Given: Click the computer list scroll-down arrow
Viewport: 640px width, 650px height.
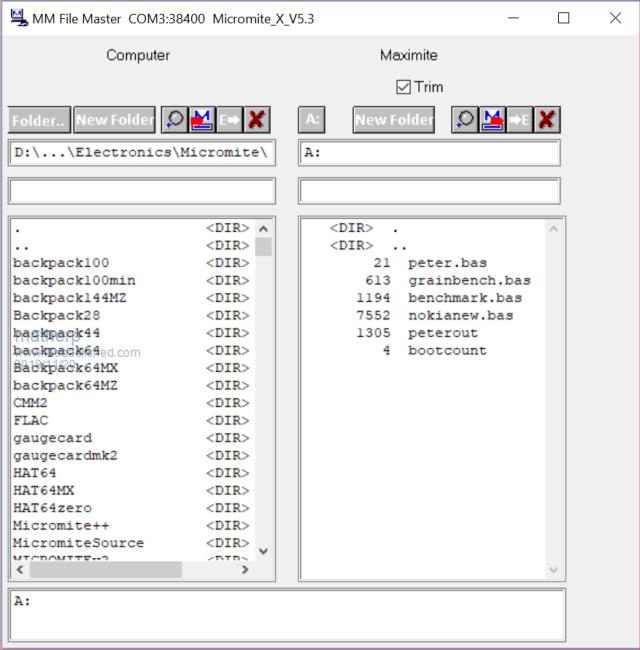Looking at the screenshot, I should coord(264,551).
